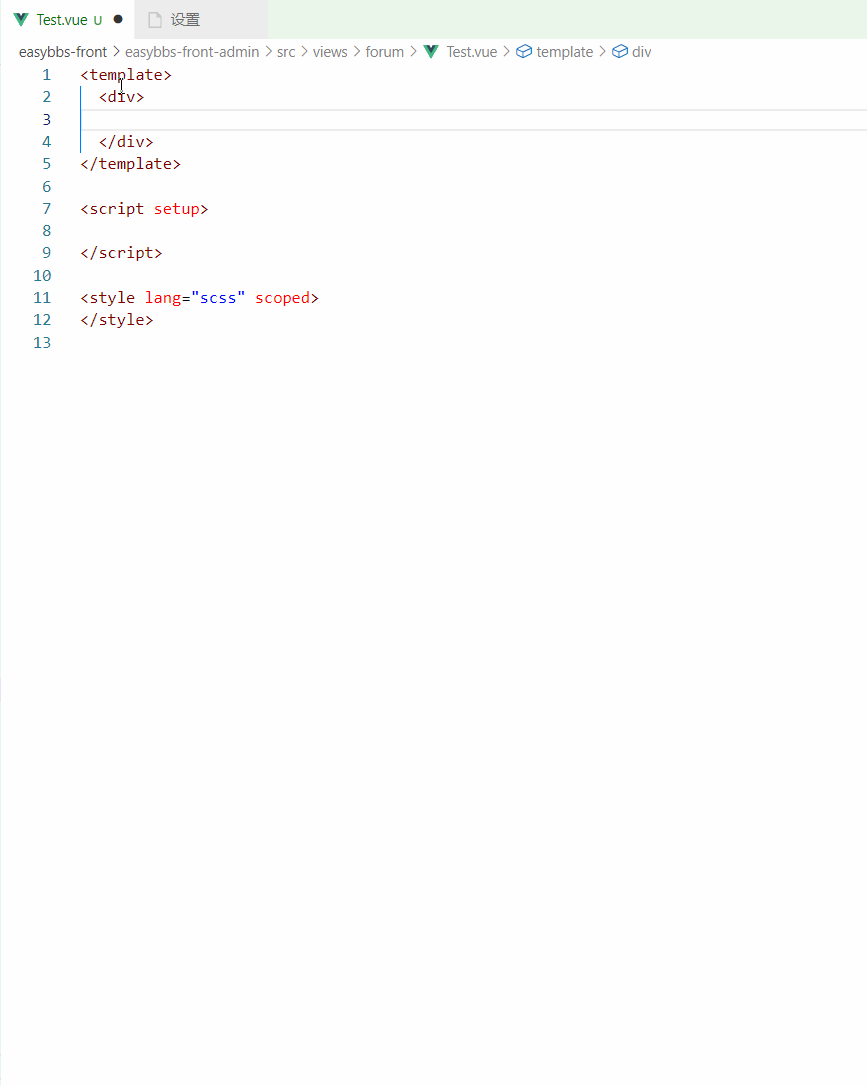Click line number 1 in the gutter
Screen dimensions: 867x1086
click(x=46, y=75)
